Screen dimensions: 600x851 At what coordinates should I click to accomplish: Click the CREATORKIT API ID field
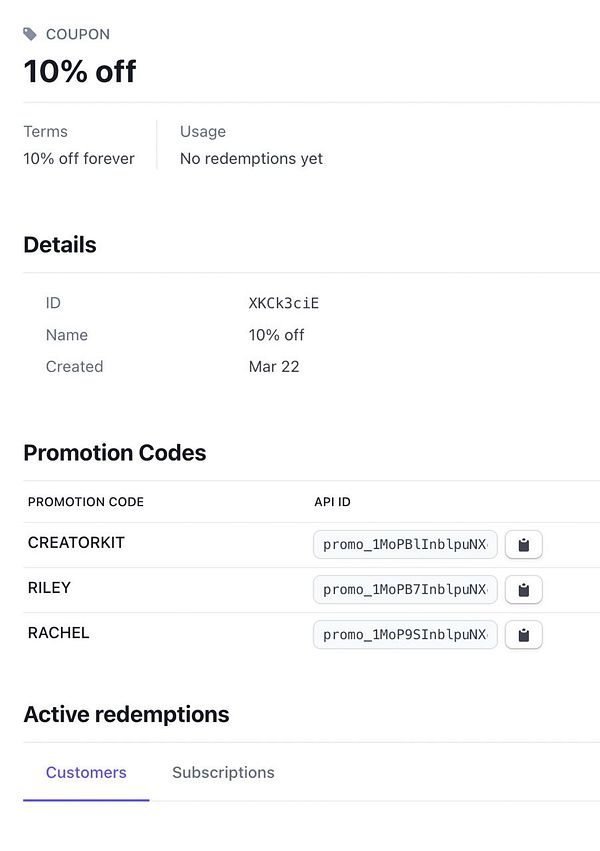pyautogui.click(x=405, y=545)
